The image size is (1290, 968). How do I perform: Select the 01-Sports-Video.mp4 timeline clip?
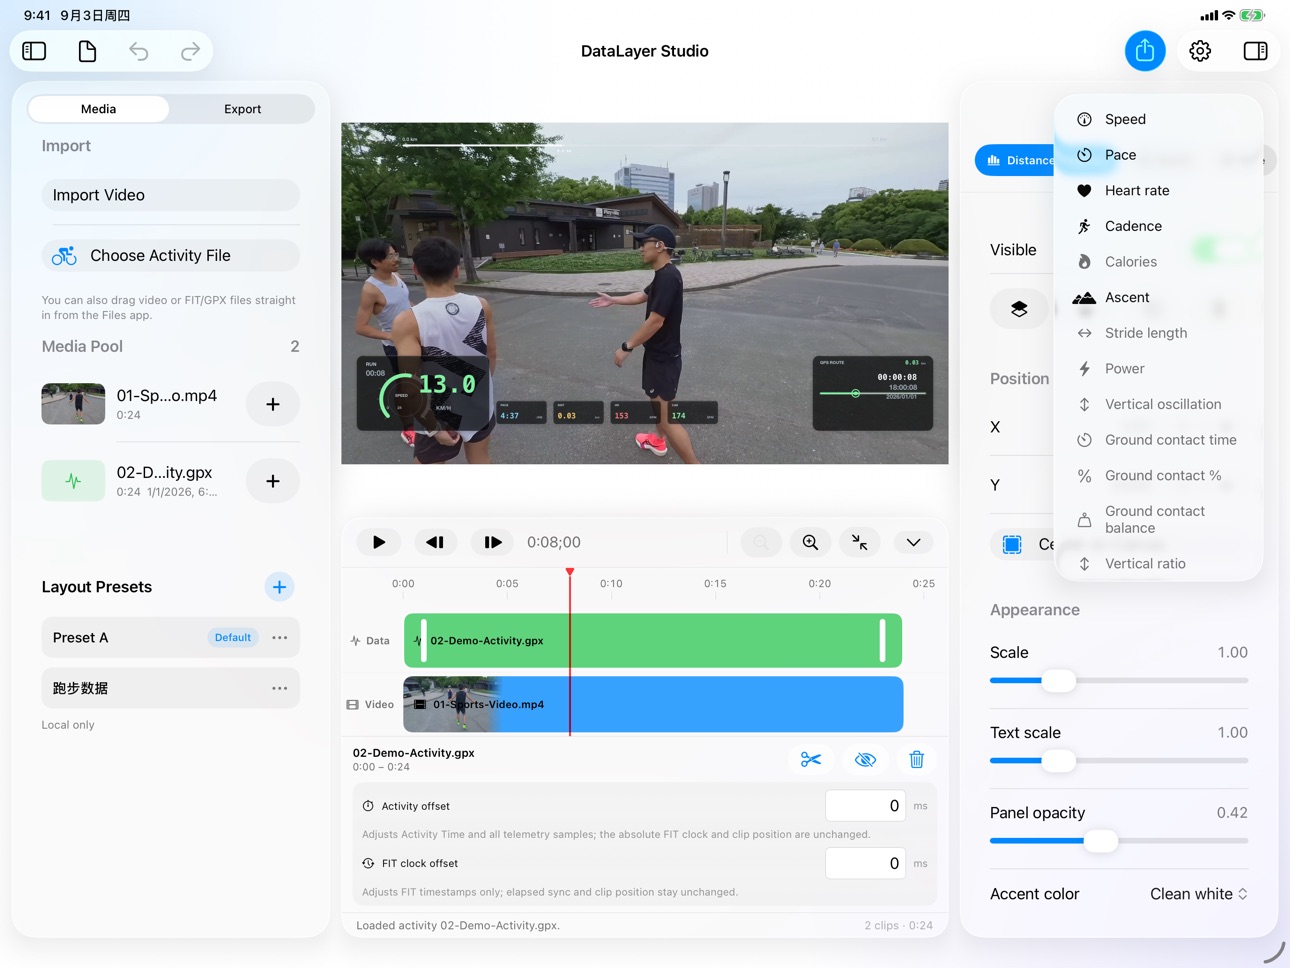pos(653,704)
